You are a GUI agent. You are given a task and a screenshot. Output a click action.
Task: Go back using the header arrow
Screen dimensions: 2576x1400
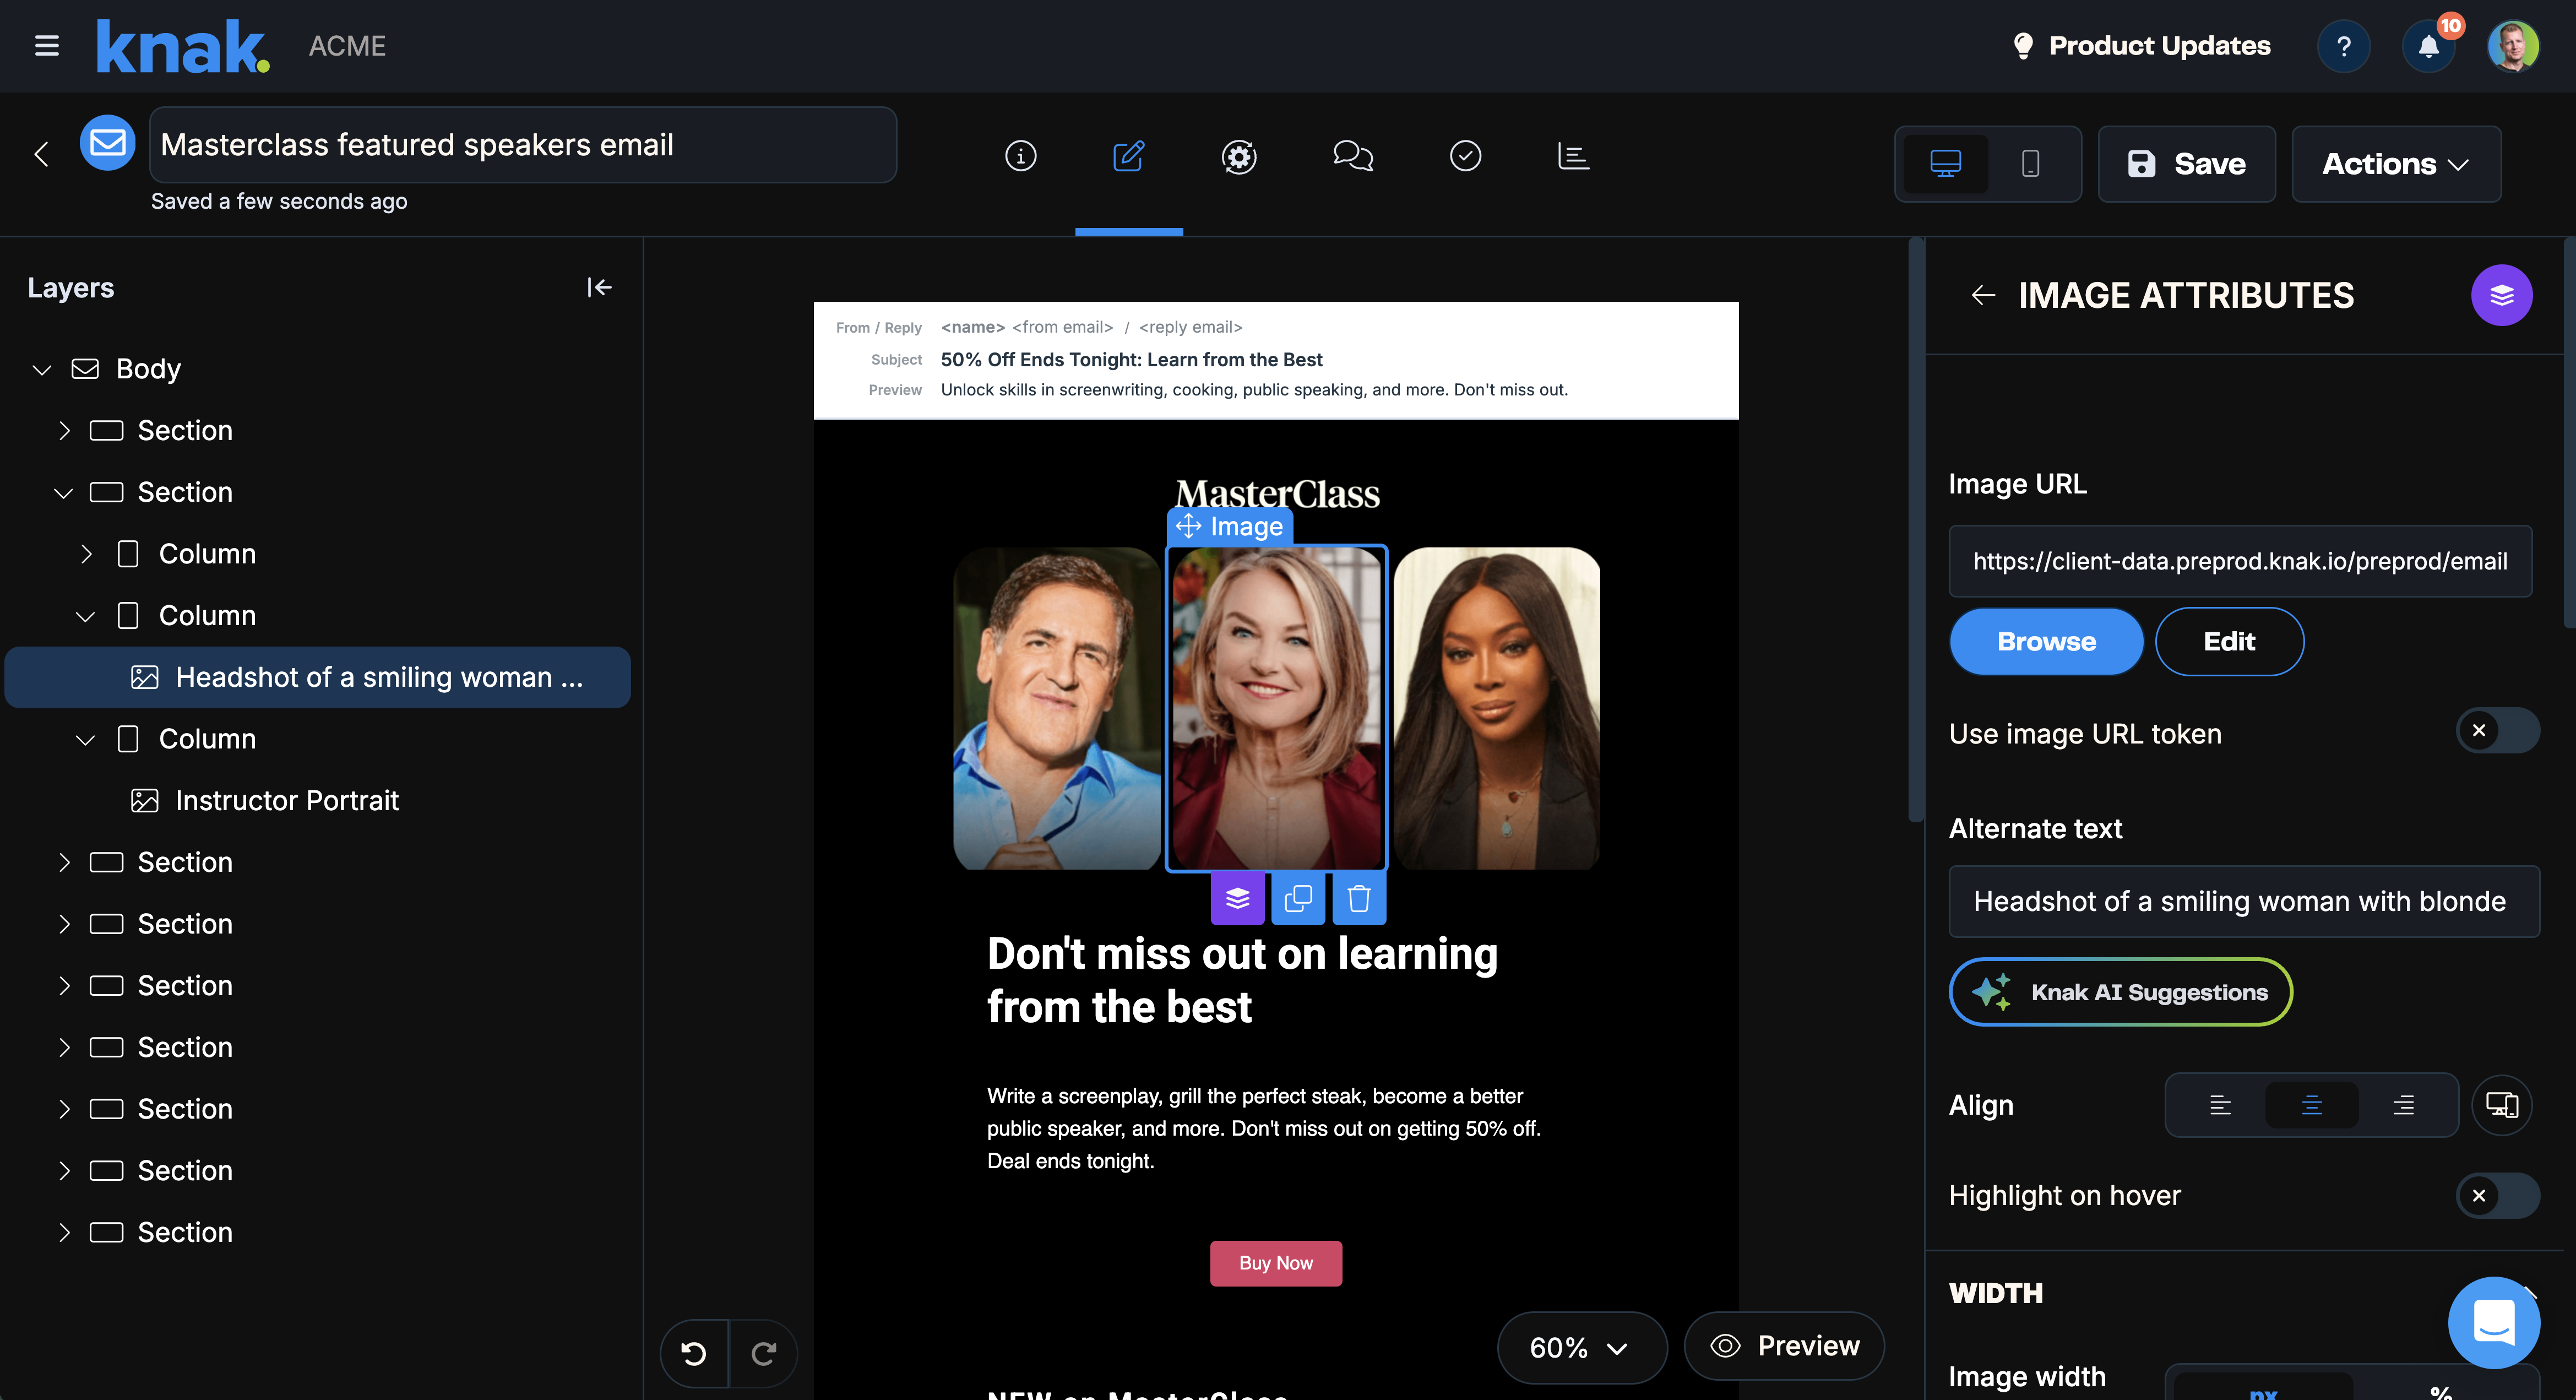pyautogui.click(x=41, y=154)
